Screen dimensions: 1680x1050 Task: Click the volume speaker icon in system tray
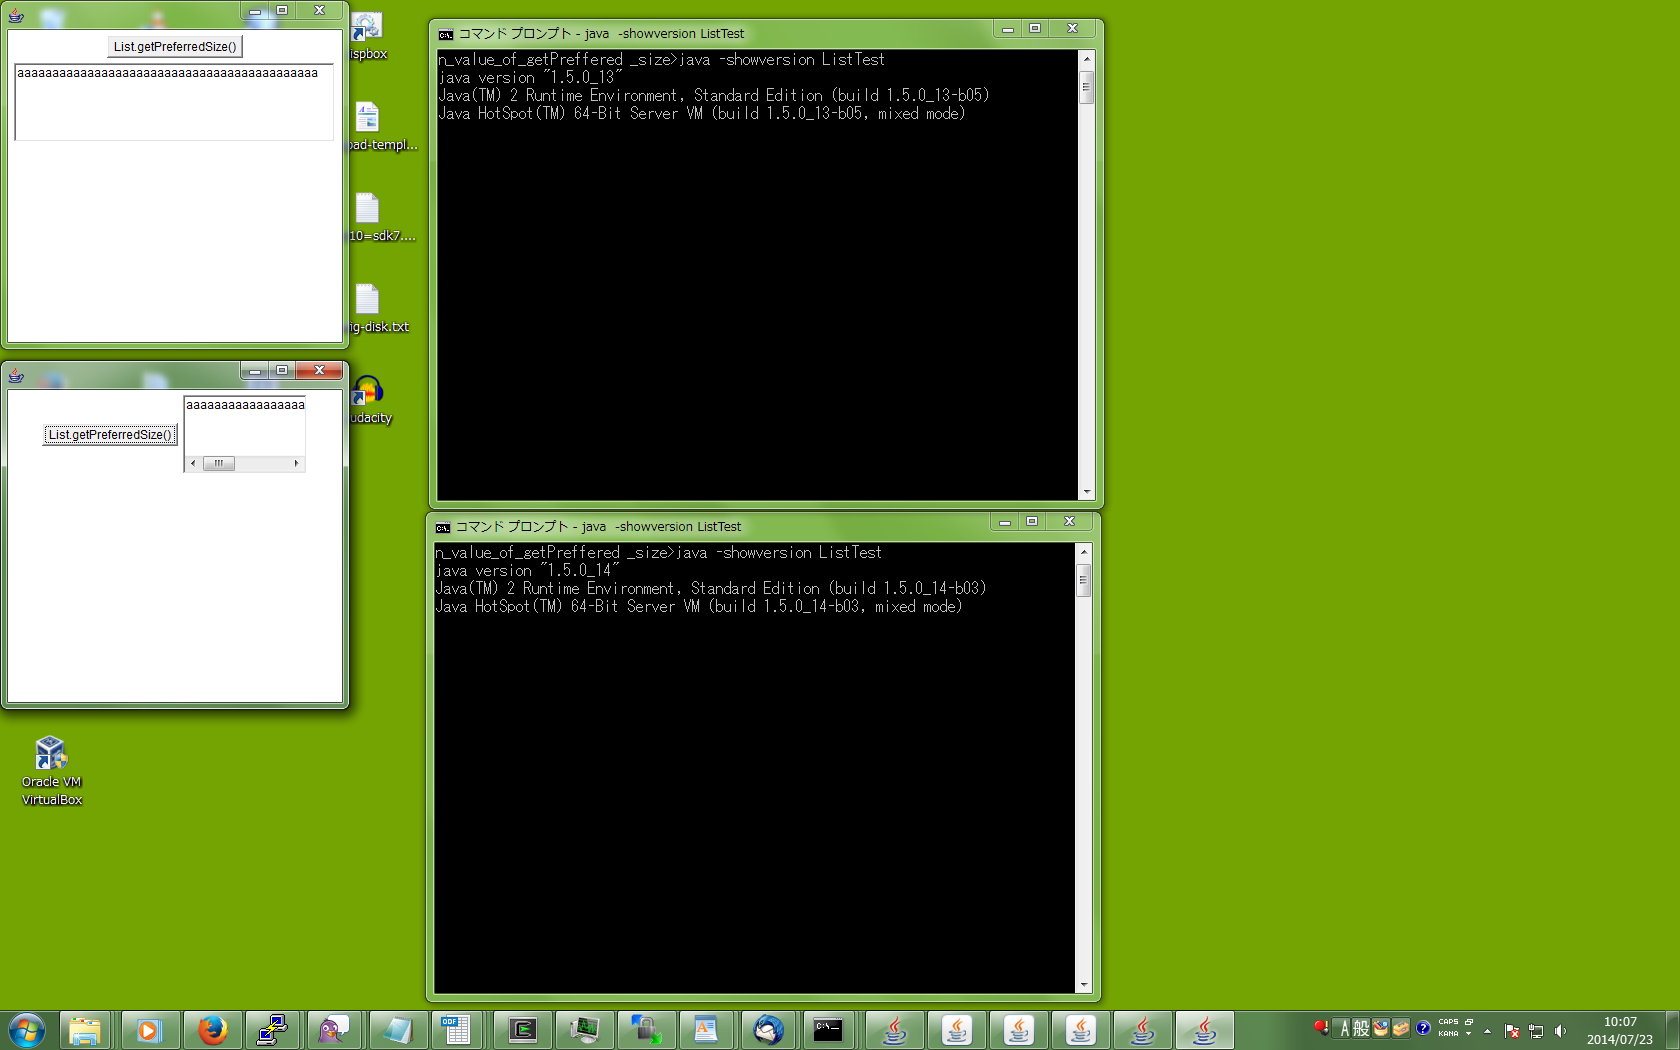[1560, 1030]
